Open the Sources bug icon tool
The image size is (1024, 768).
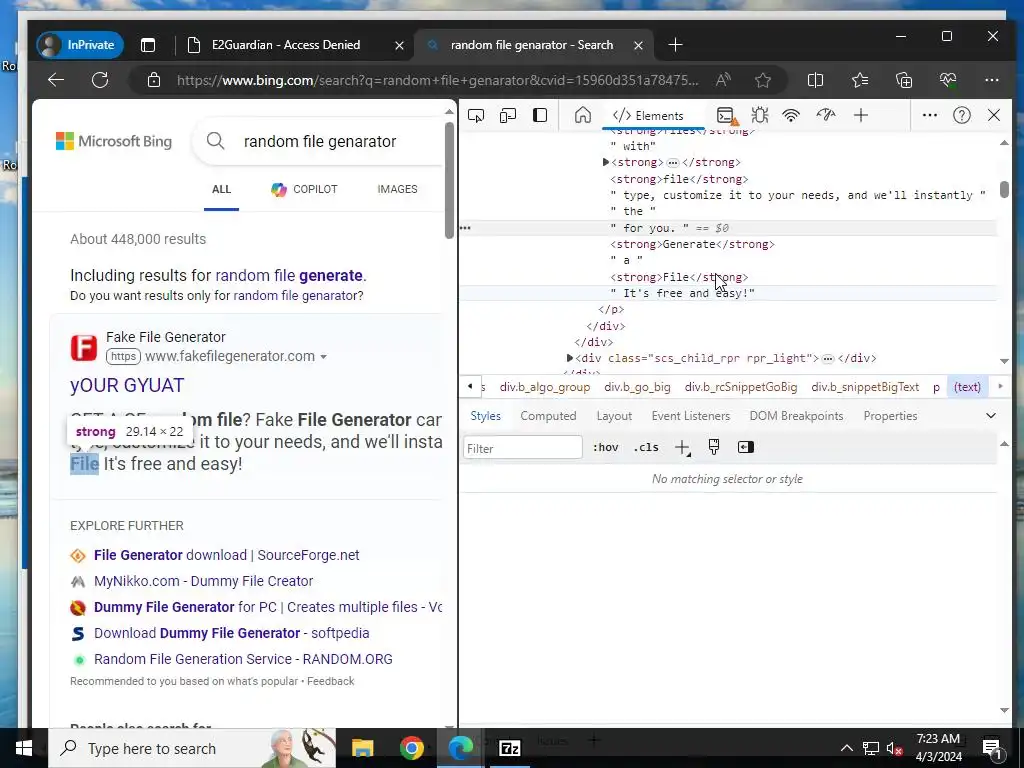point(760,116)
